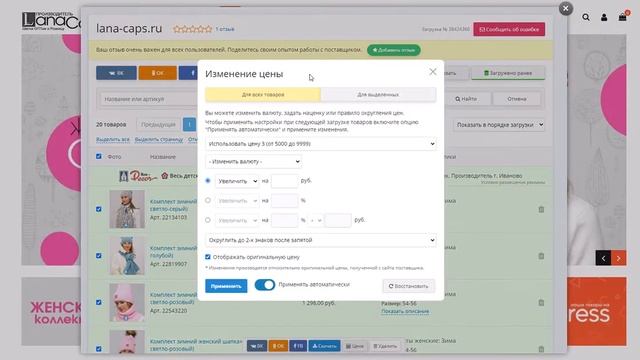Select the percent plus rubles radio option
The height and width of the screenshot is (360, 640).
208,220
